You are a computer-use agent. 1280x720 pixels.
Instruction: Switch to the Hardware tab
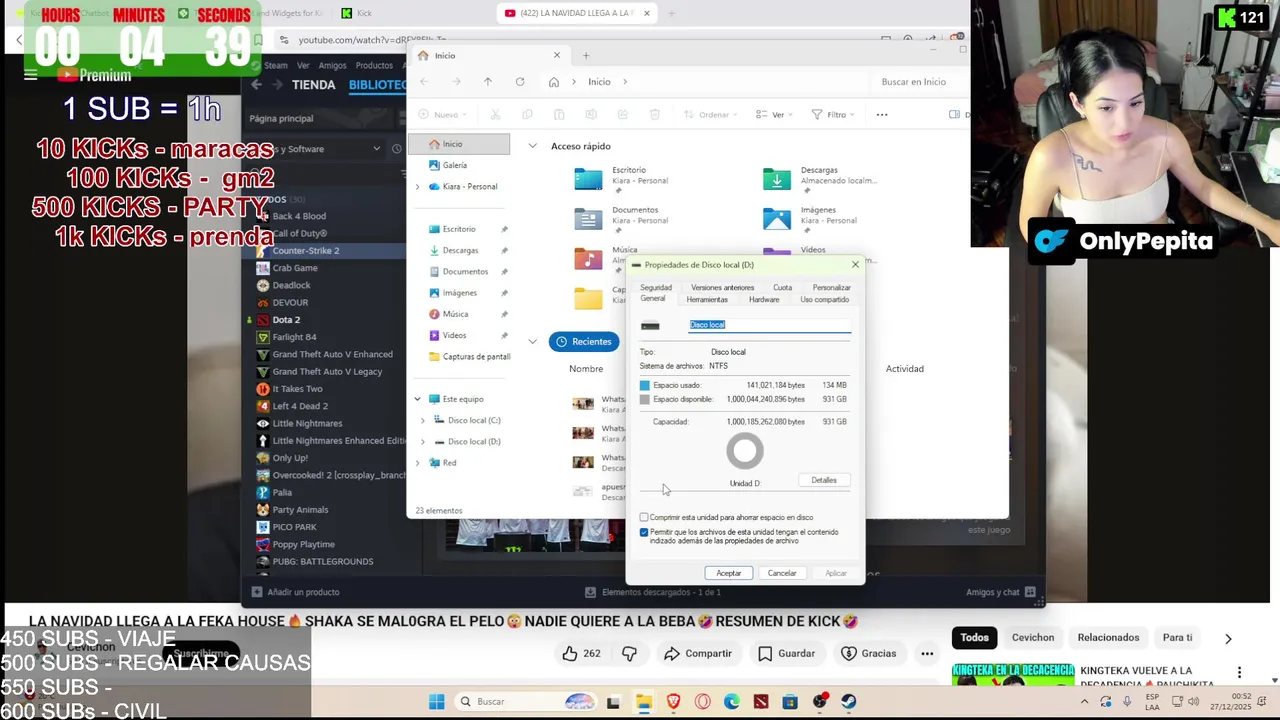(x=764, y=300)
